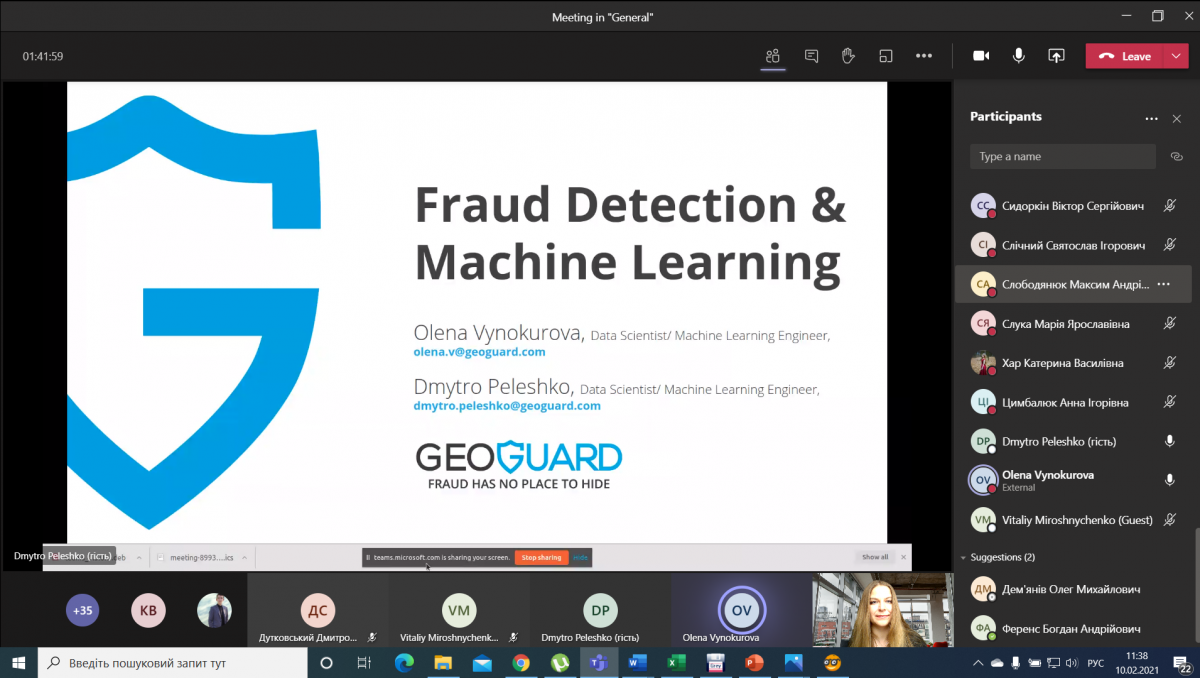Click muted mic icon for Сидоркін Віктор Сергійович

(1169, 206)
